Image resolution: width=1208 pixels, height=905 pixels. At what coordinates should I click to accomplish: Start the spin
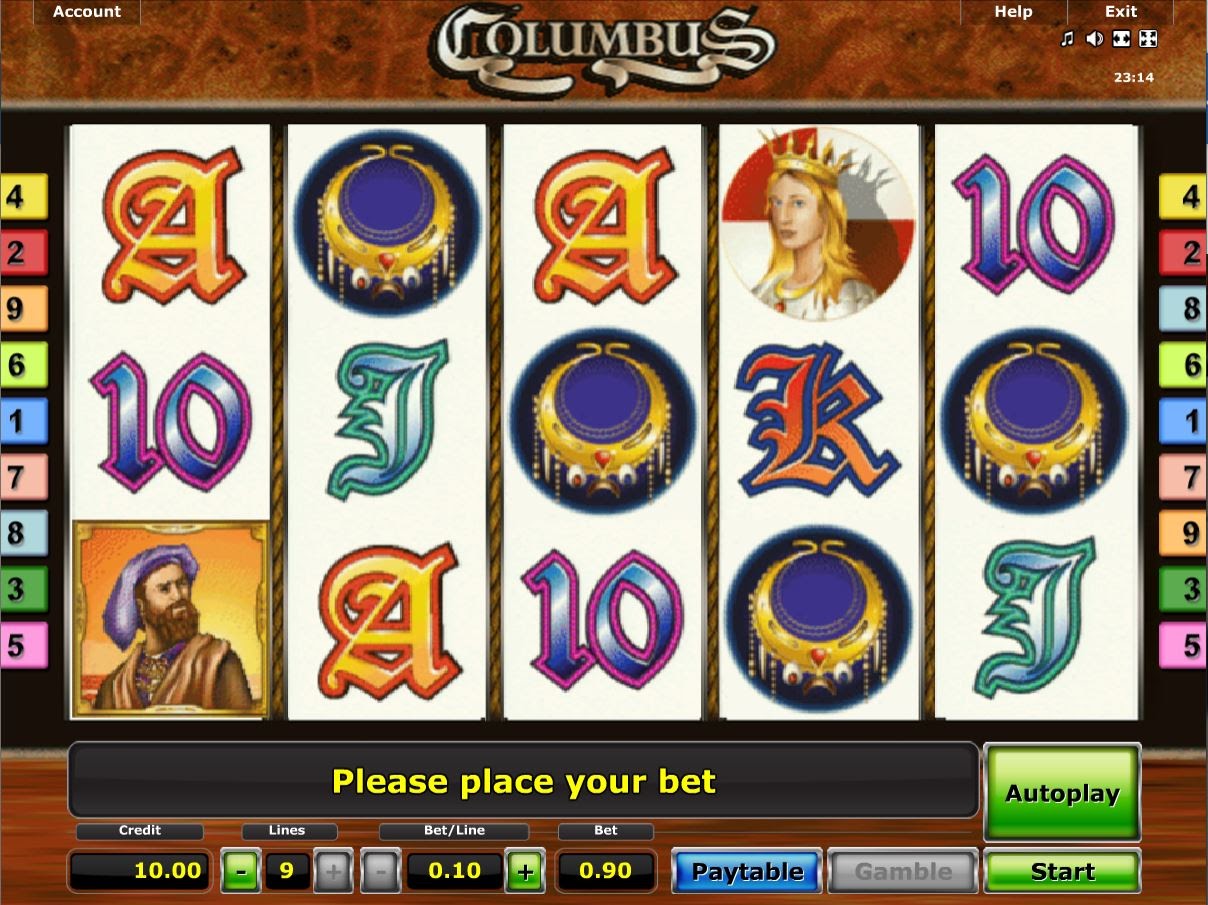coord(1062,871)
